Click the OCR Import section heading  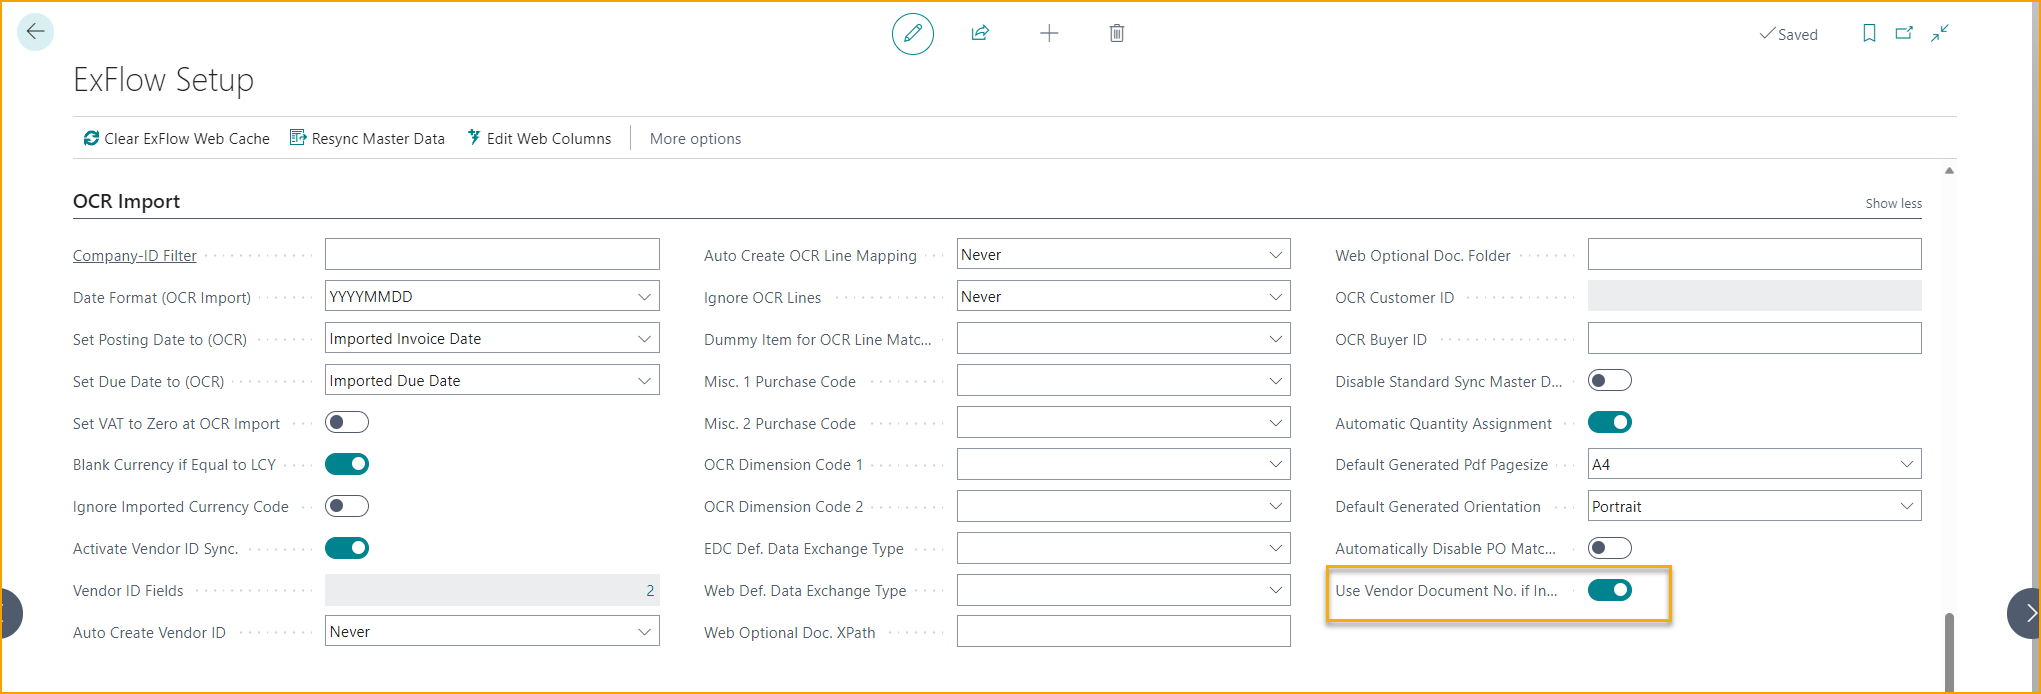126,201
